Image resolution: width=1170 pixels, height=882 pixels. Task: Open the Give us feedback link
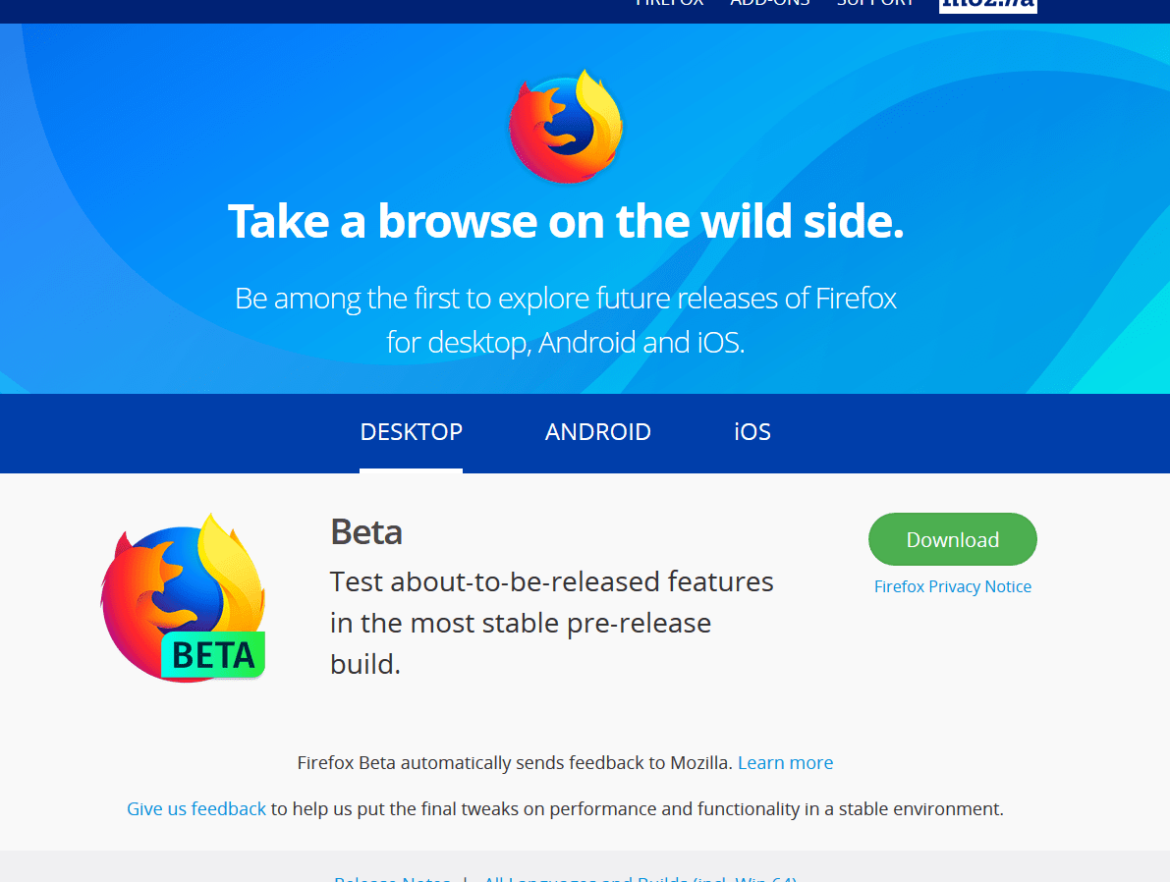(x=196, y=808)
